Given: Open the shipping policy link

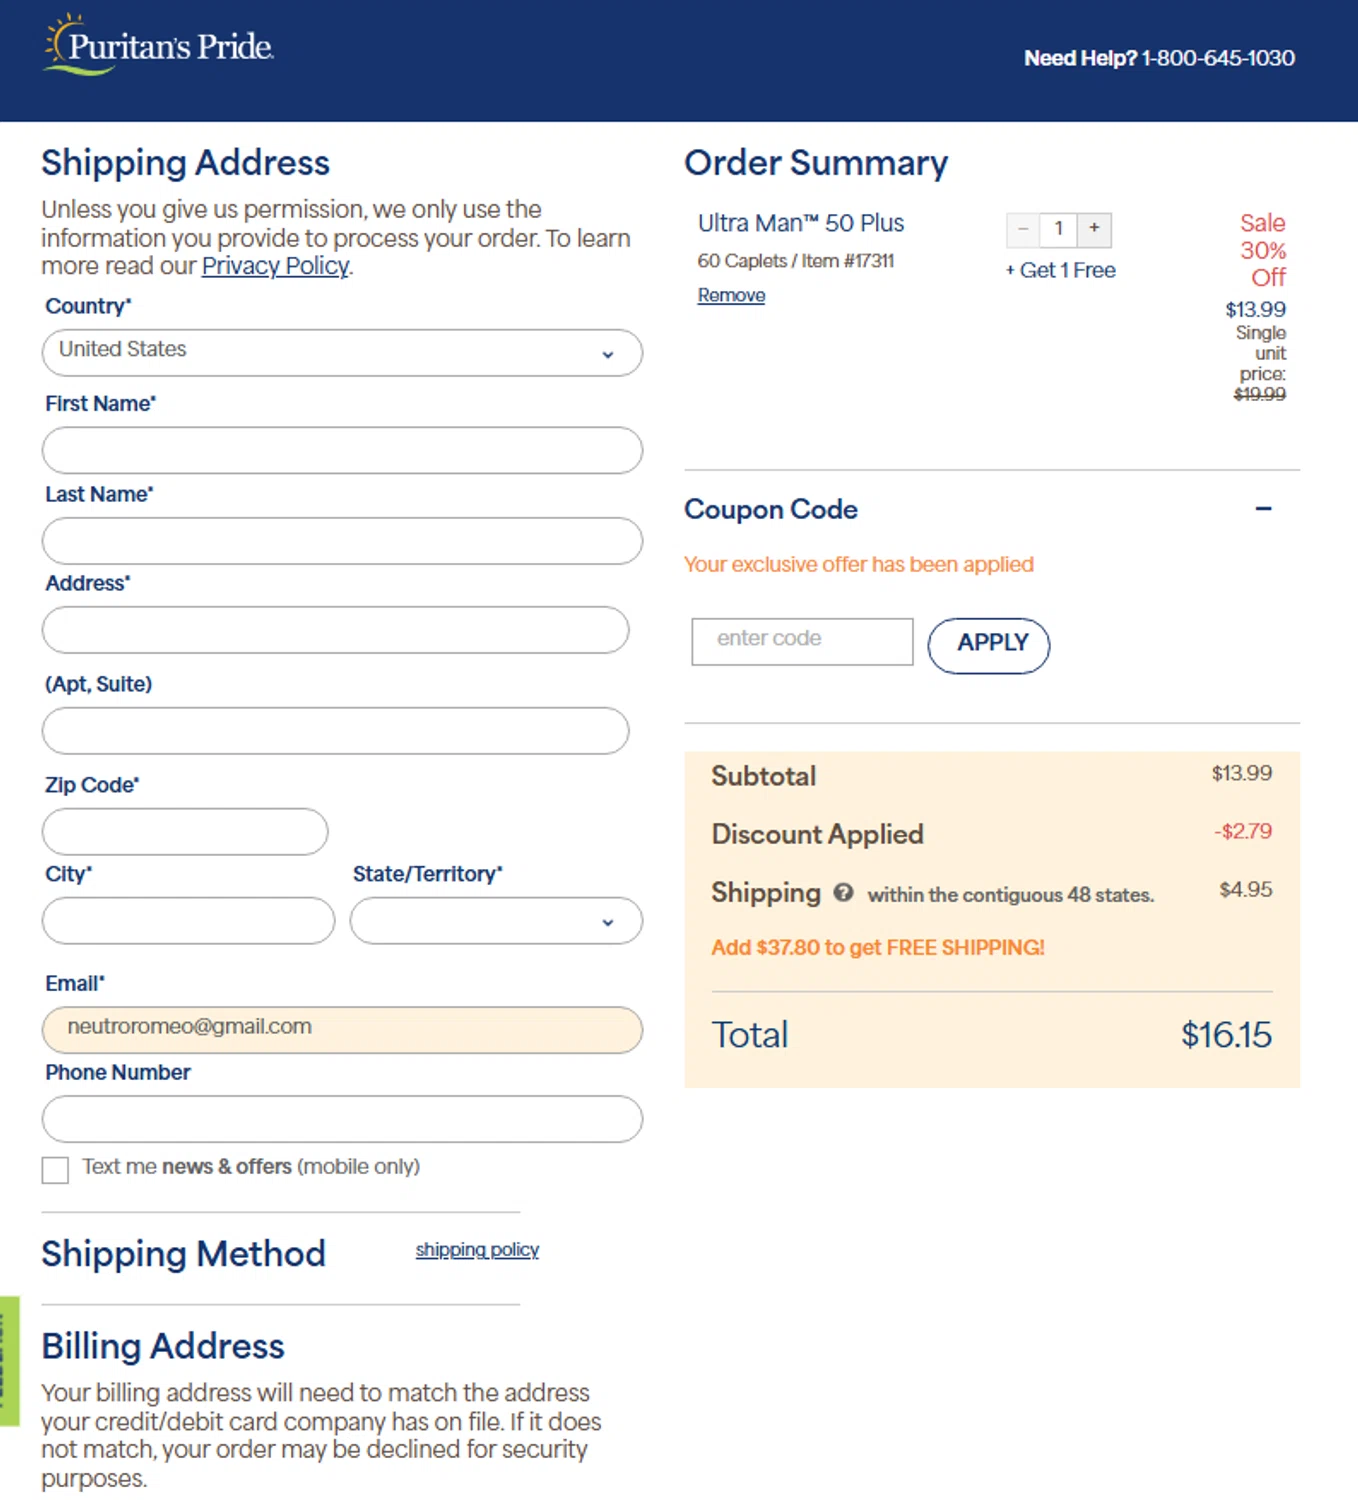Looking at the screenshot, I should 477,1249.
